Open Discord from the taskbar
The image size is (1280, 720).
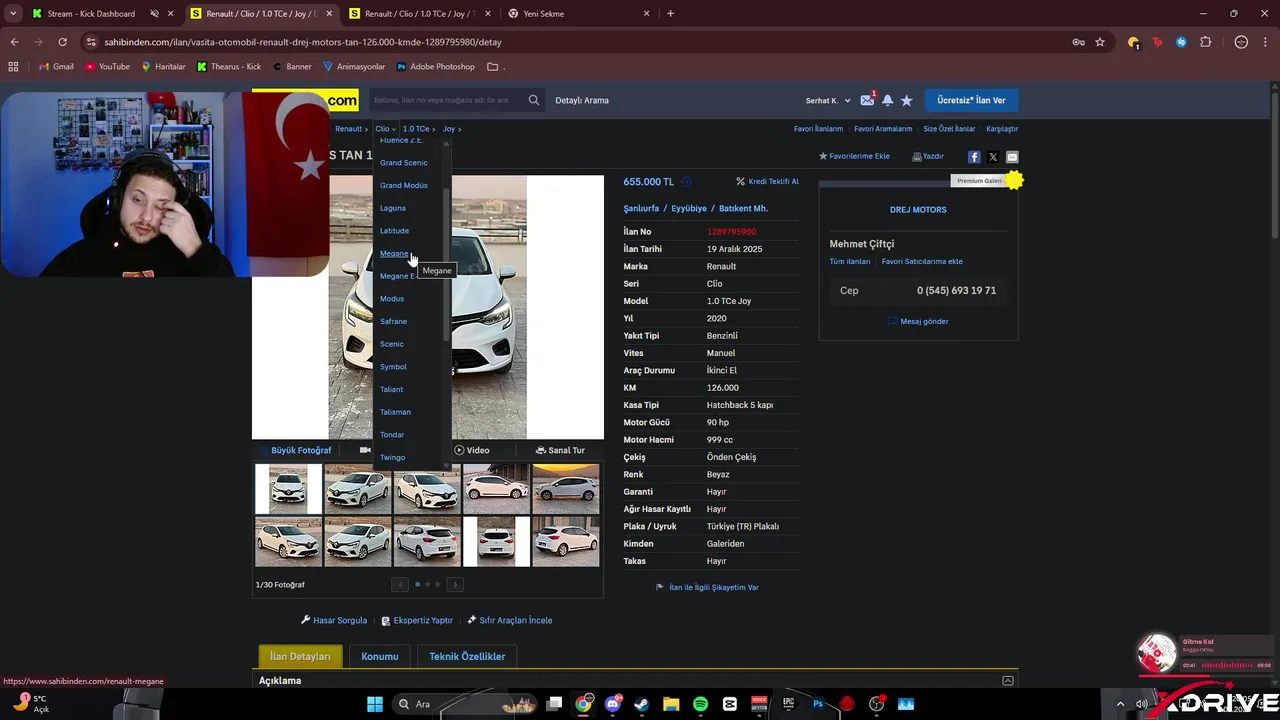(x=612, y=704)
